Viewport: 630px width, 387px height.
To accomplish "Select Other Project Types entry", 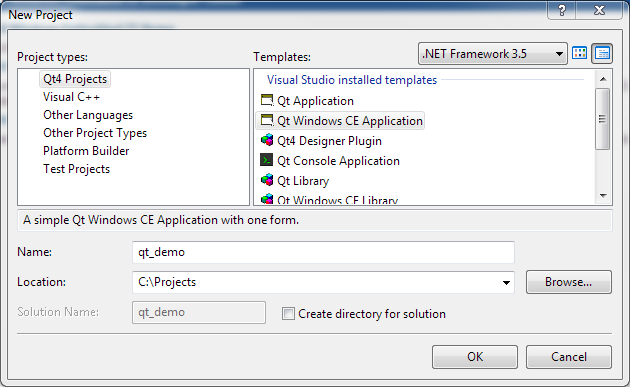I will pyautogui.click(x=95, y=133).
